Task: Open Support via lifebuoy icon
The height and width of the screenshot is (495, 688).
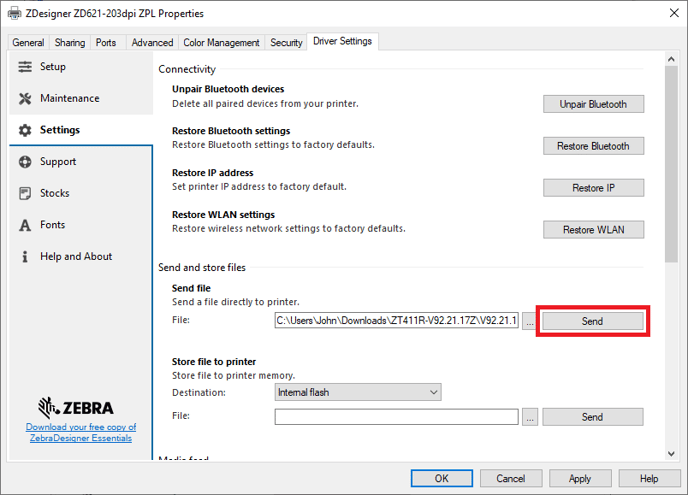Action: coord(25,161)
